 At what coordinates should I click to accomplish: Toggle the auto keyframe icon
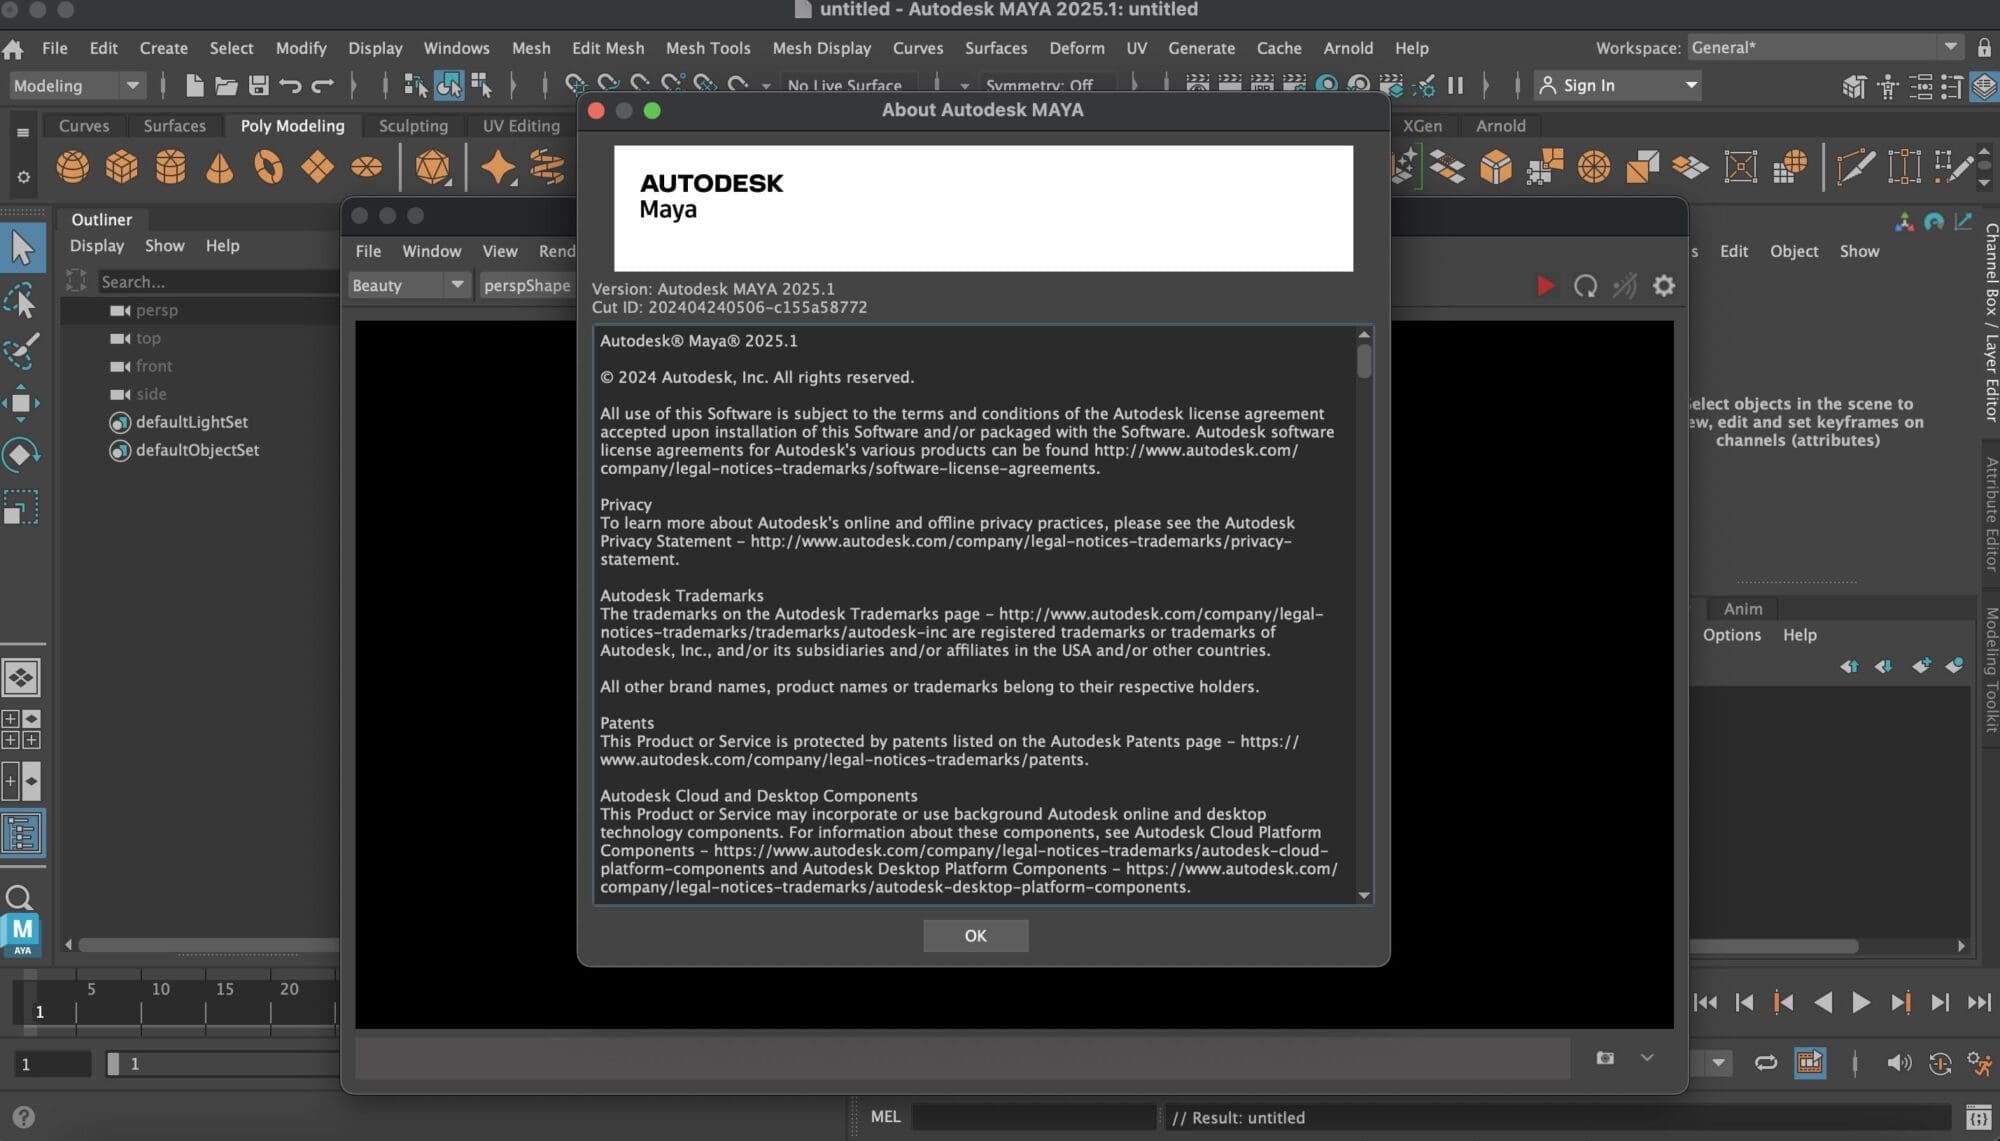coord(1940,1063)
